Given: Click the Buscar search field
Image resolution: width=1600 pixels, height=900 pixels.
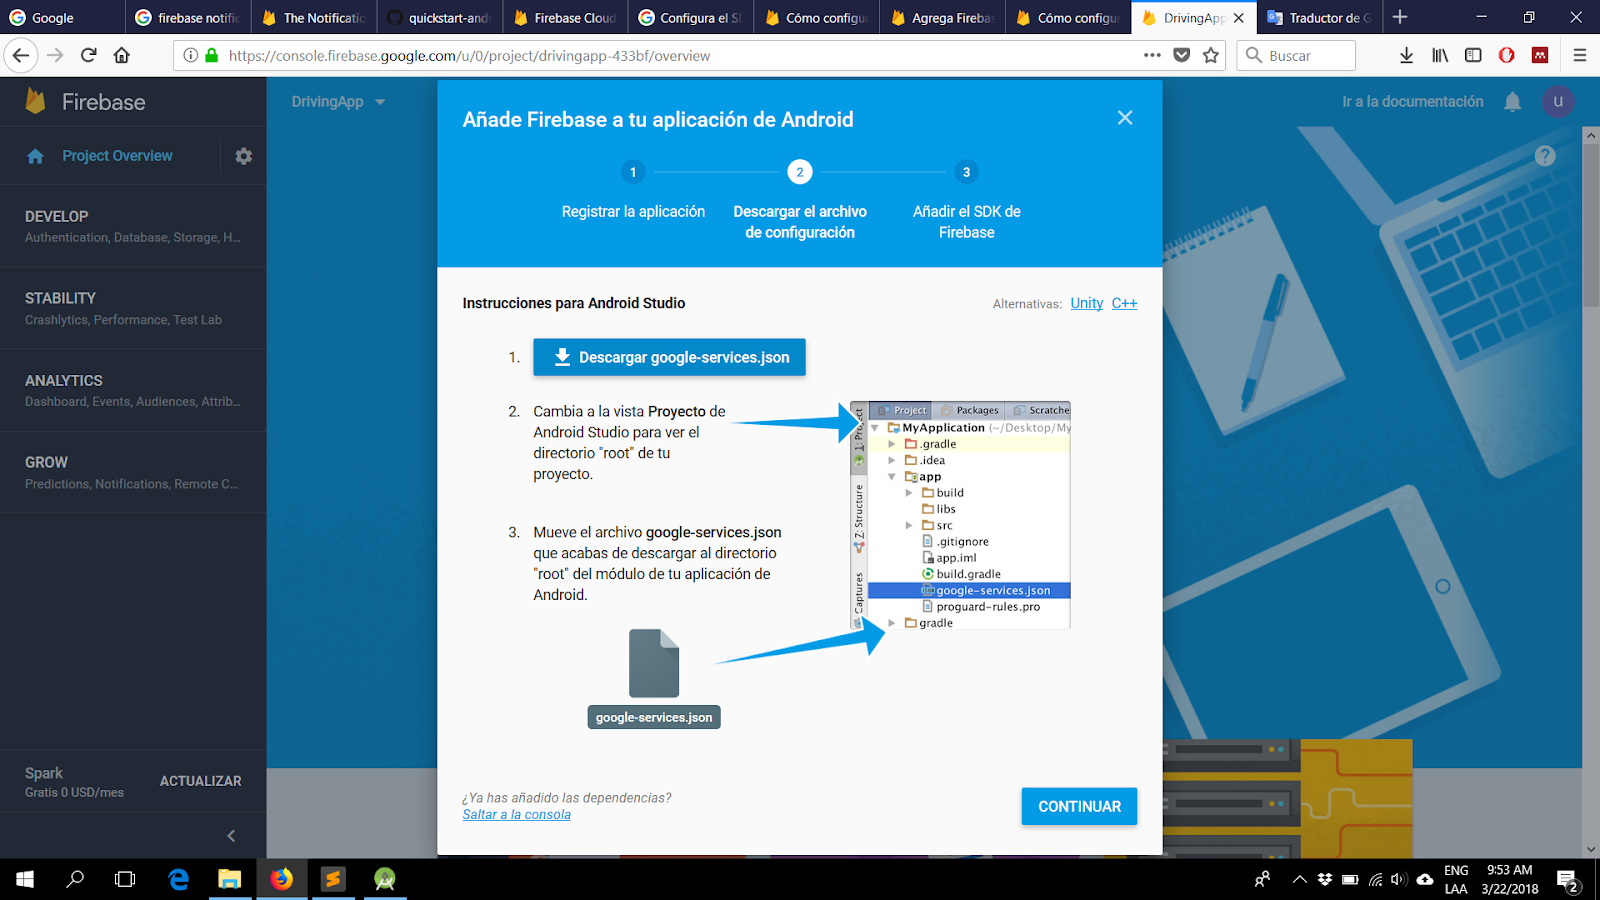Looking at the screenshot, I should [1296, 55].
